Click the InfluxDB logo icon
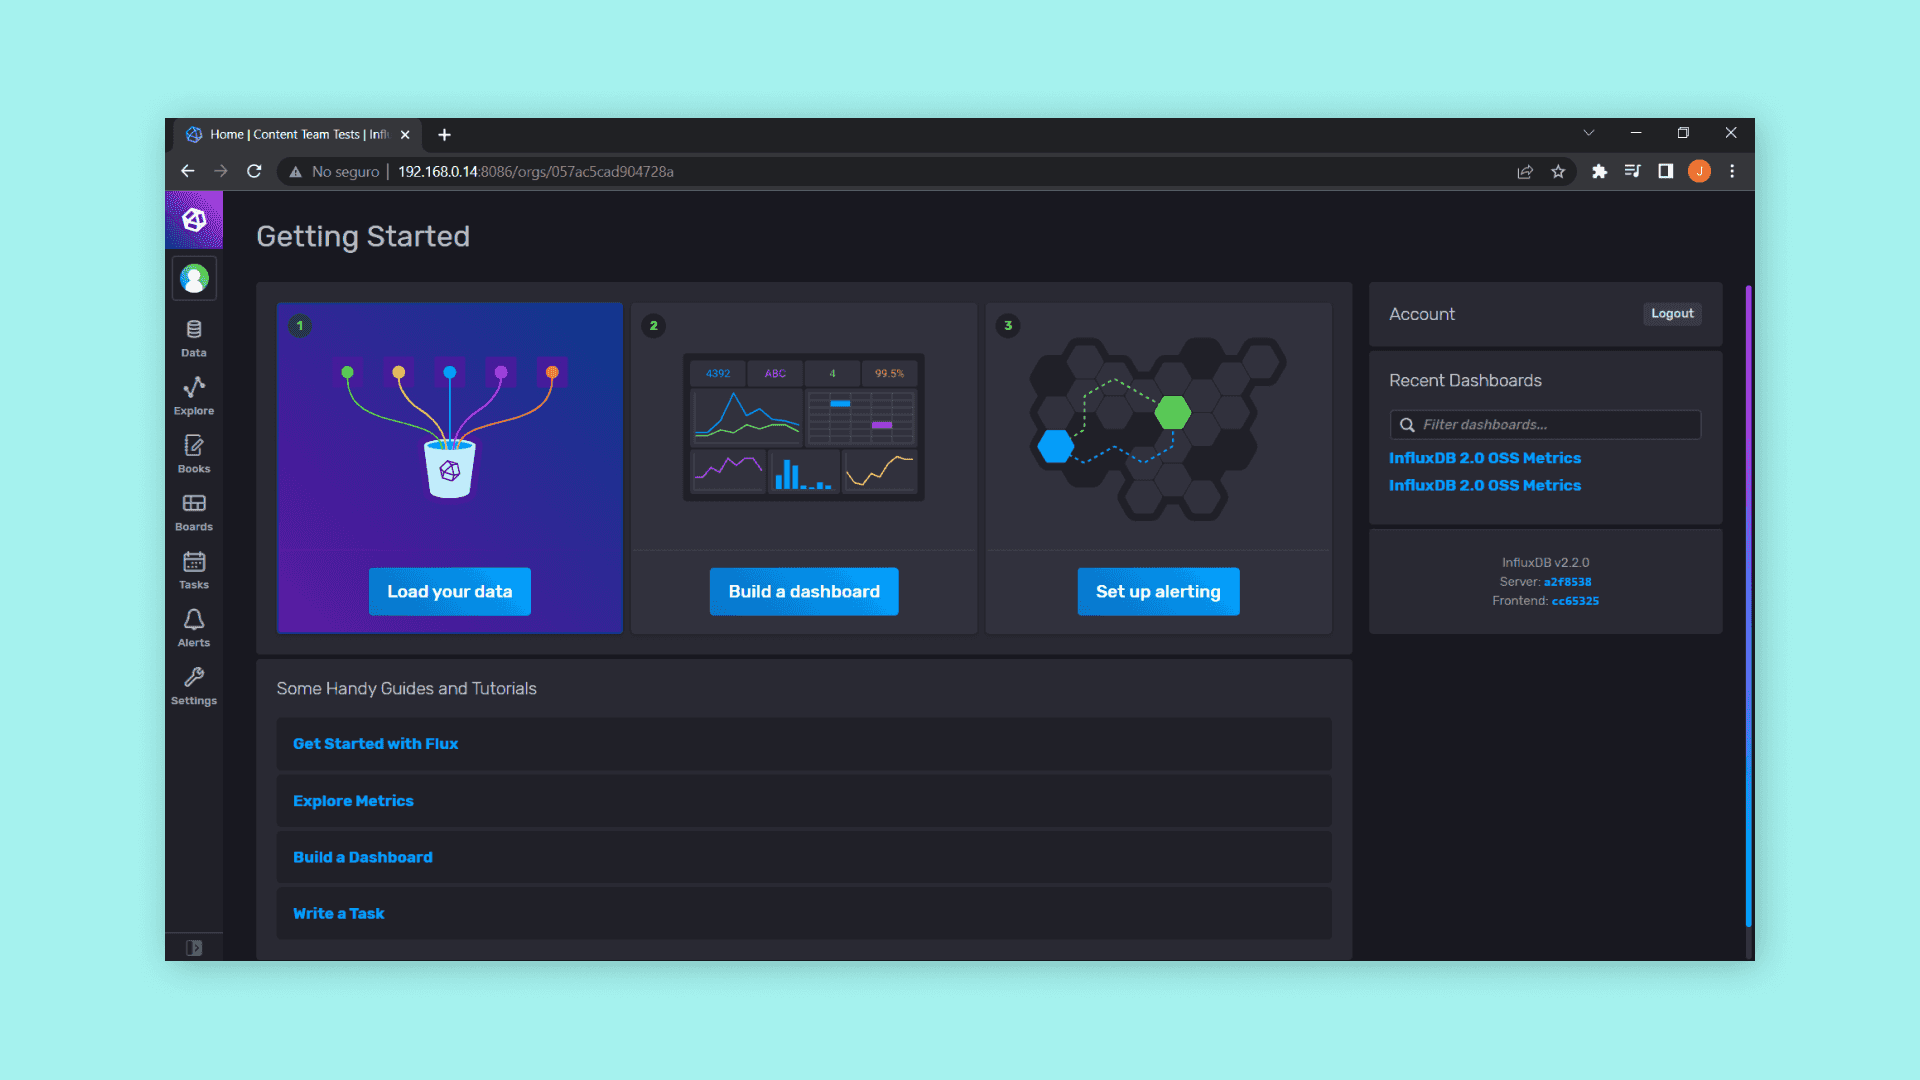This screenshot has height=1080, width=1920. [x=194, y=220]
